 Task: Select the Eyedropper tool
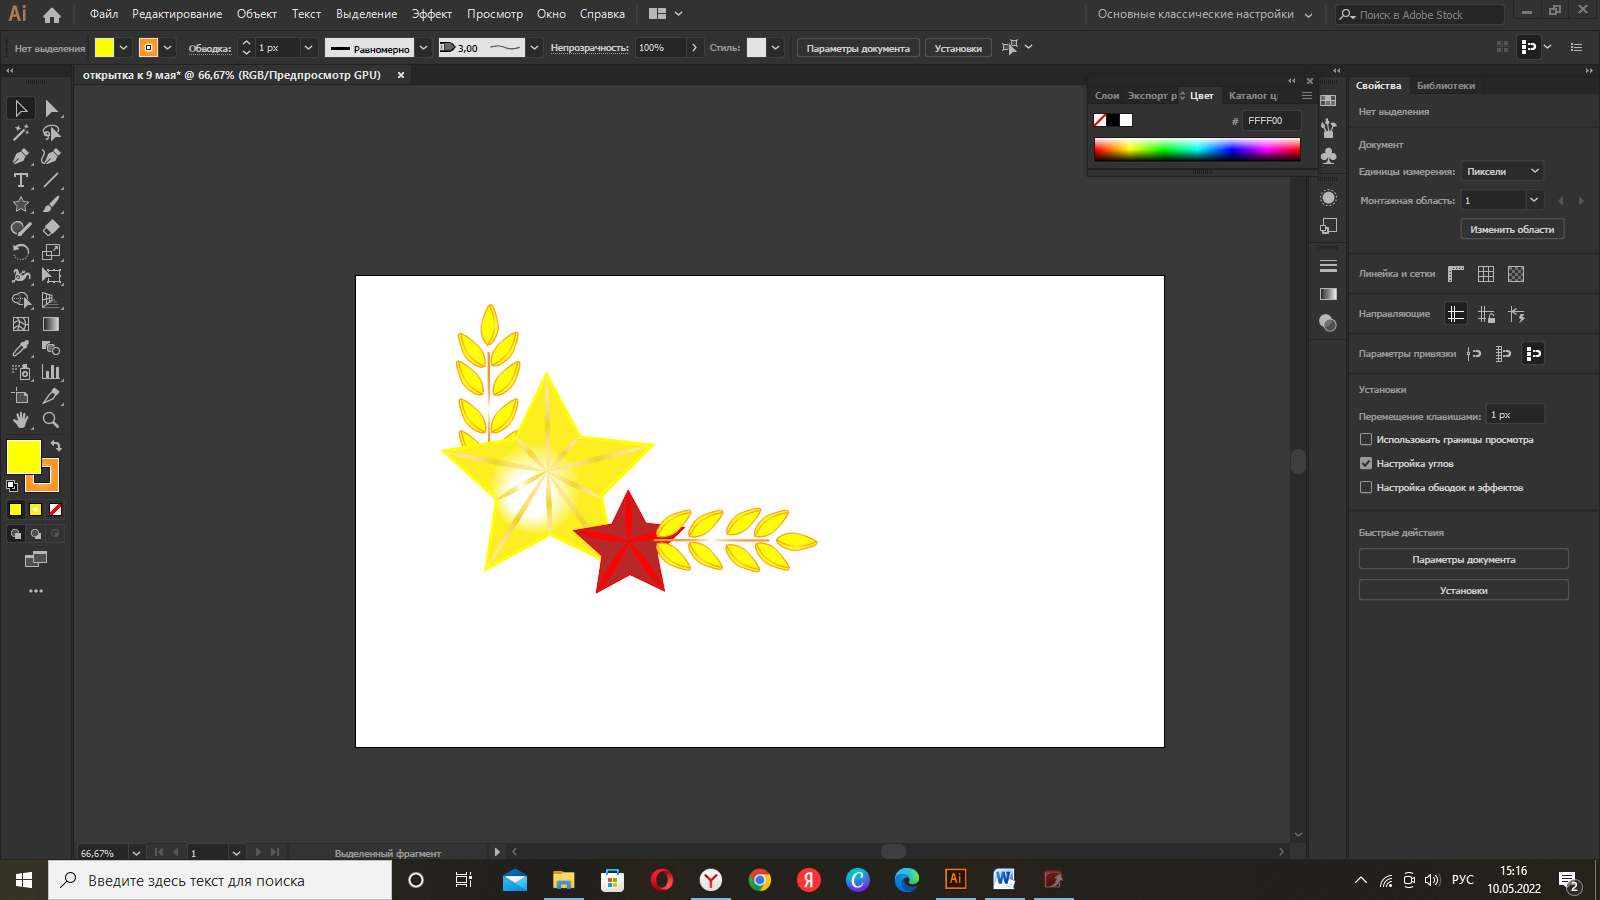pos(20,348)
